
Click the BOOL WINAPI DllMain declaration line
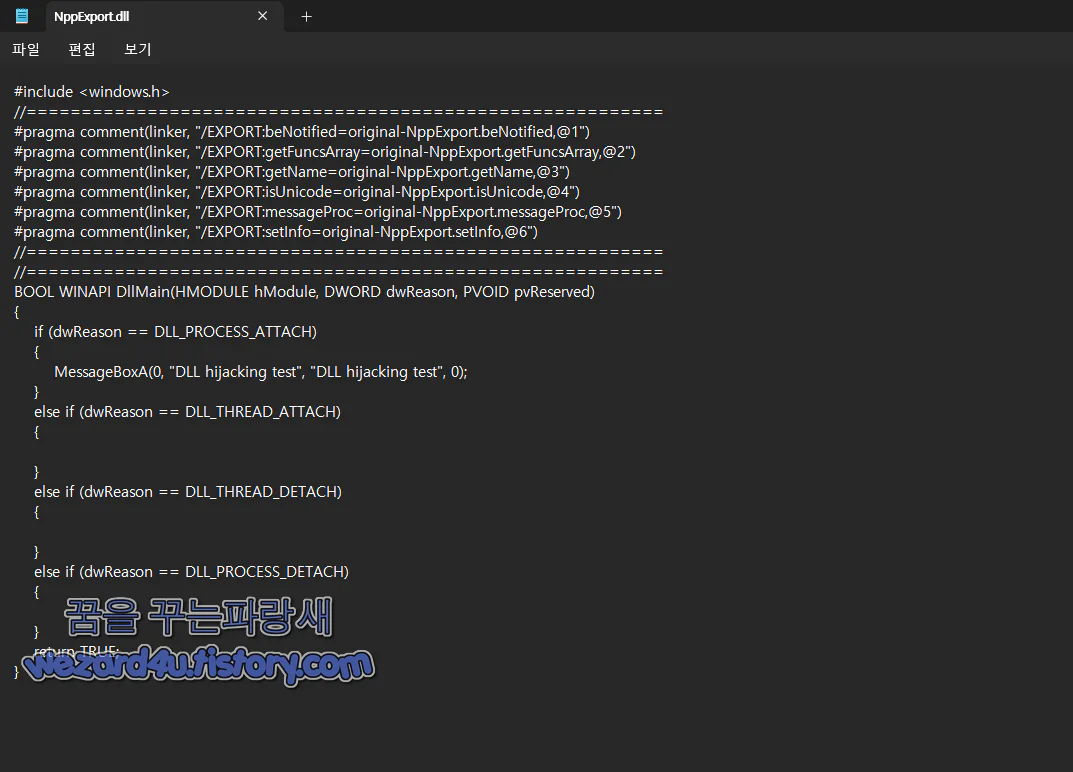point(305,292)
